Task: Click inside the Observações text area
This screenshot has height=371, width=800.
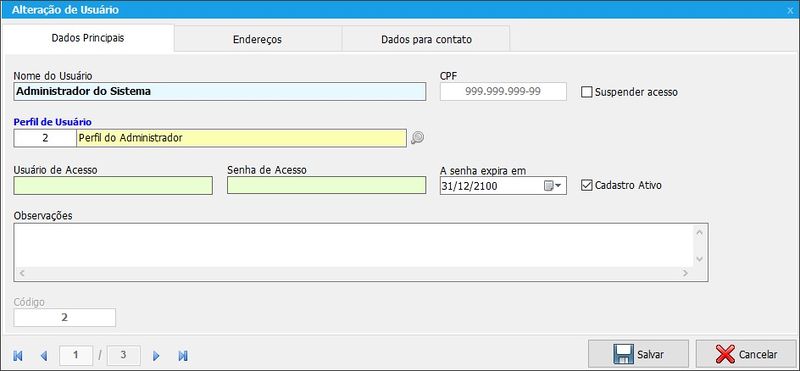Action: point(353,245)
